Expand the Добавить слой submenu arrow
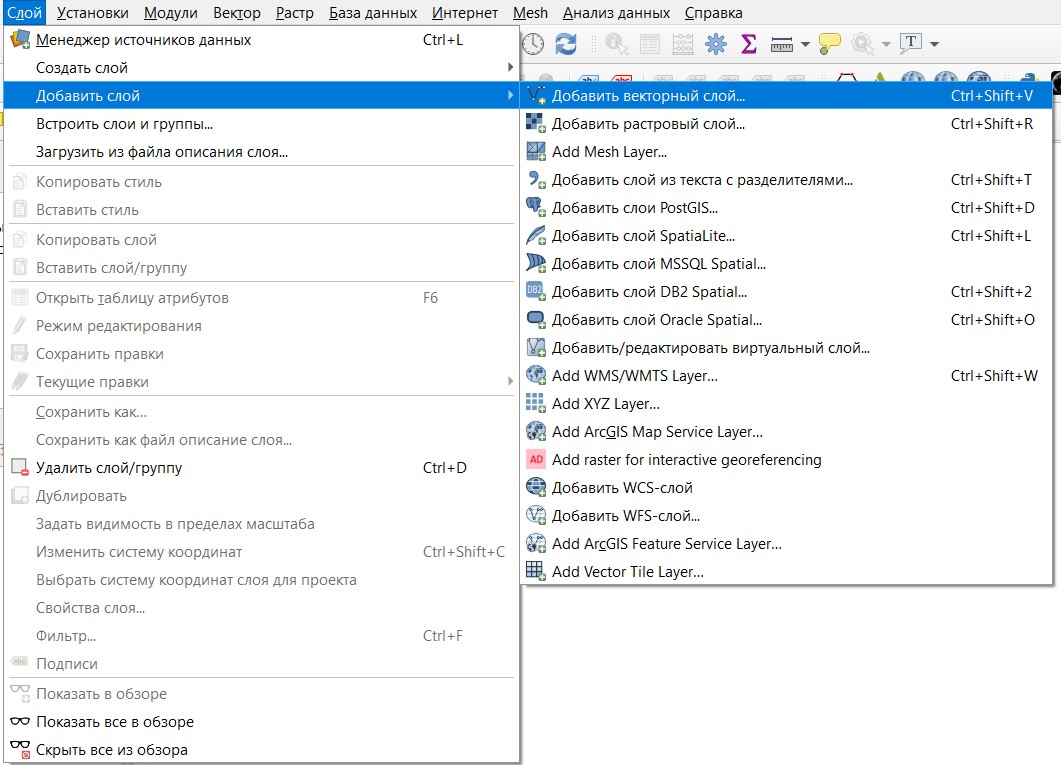1061x765 pixels. click(510, 95)
